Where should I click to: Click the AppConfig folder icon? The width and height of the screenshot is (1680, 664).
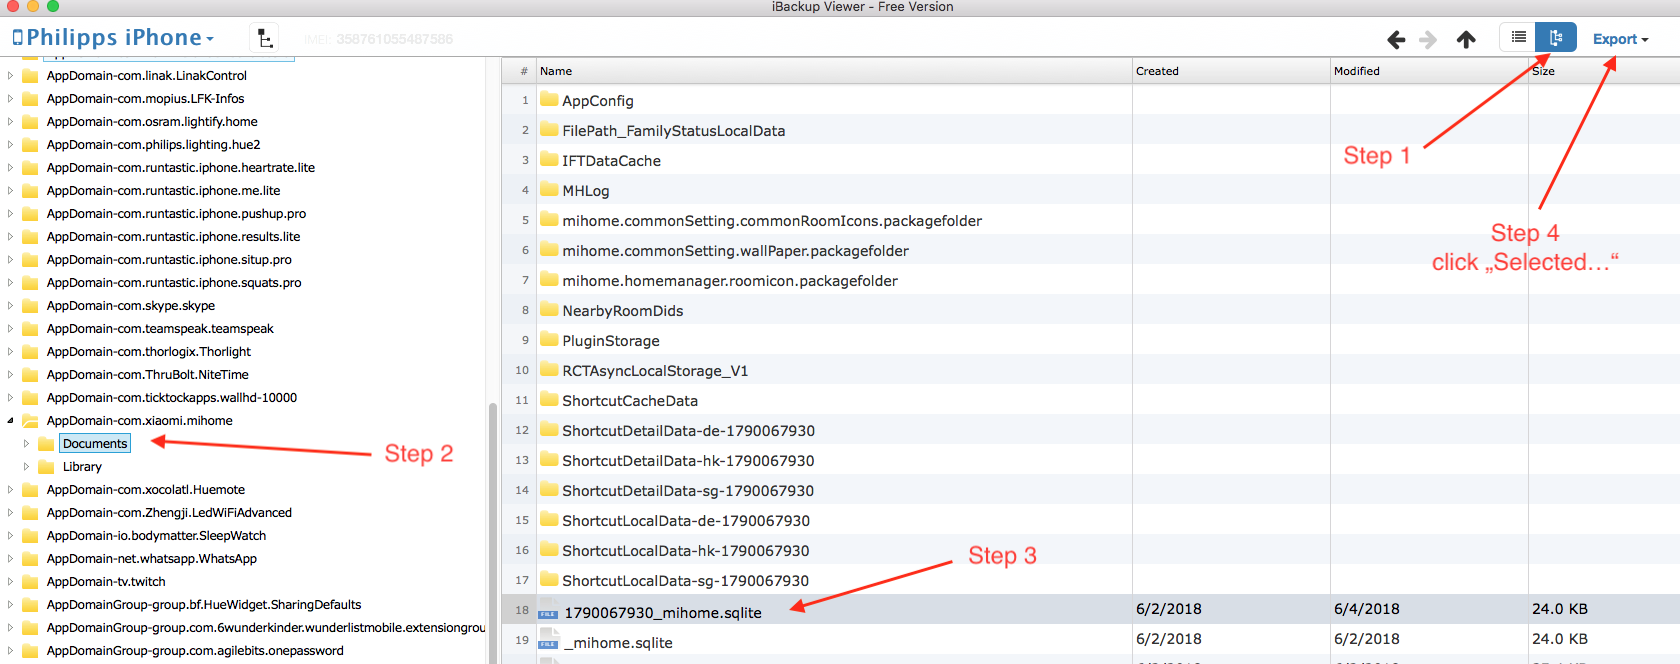(x=549, y=100)
